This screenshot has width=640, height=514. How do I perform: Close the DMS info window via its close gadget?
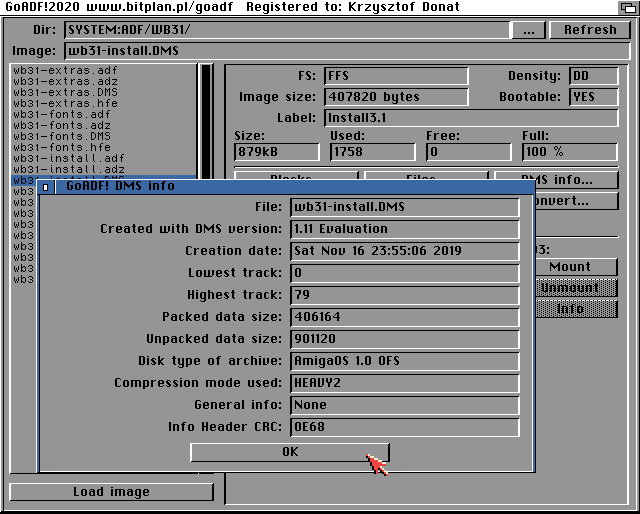pyautogui.click(x=46, y=186)
